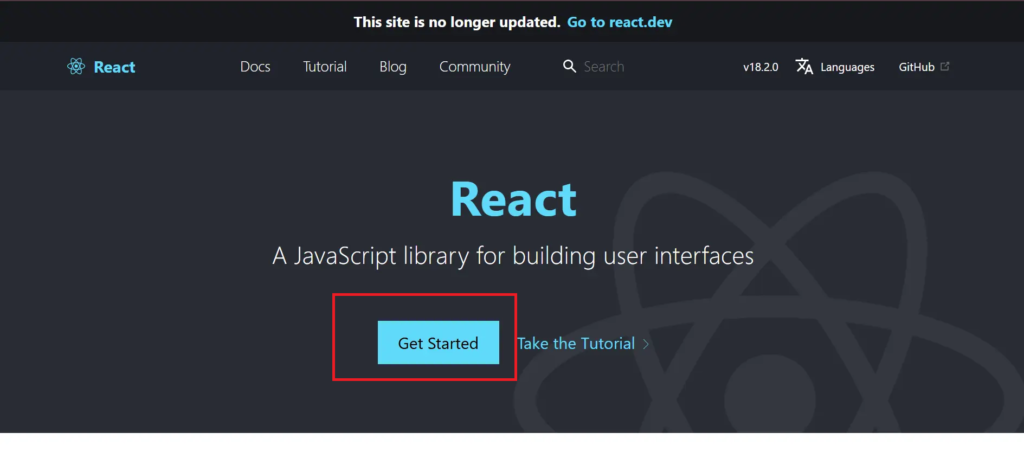Go to the Blog section
The width and height of the screenshot is (1024, 472).
392,67
